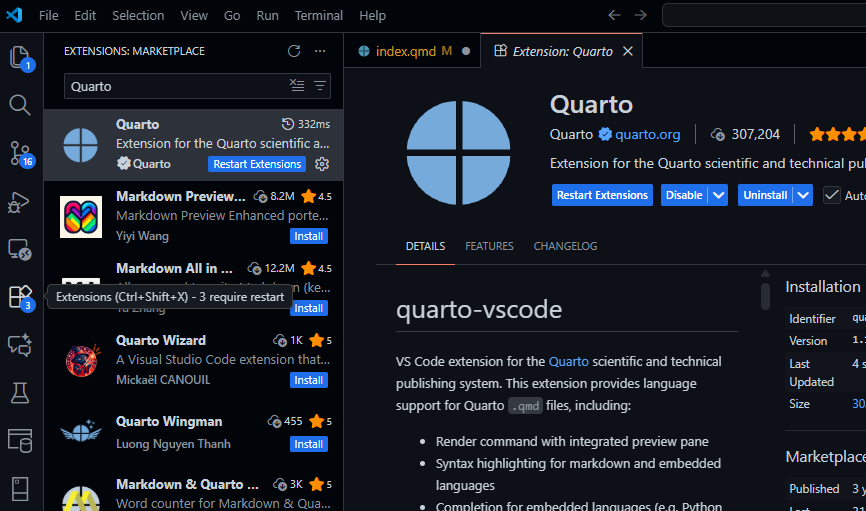
Task: Open the Search view in activity bar
Action: pyautogui.click(x=20, y=105)
